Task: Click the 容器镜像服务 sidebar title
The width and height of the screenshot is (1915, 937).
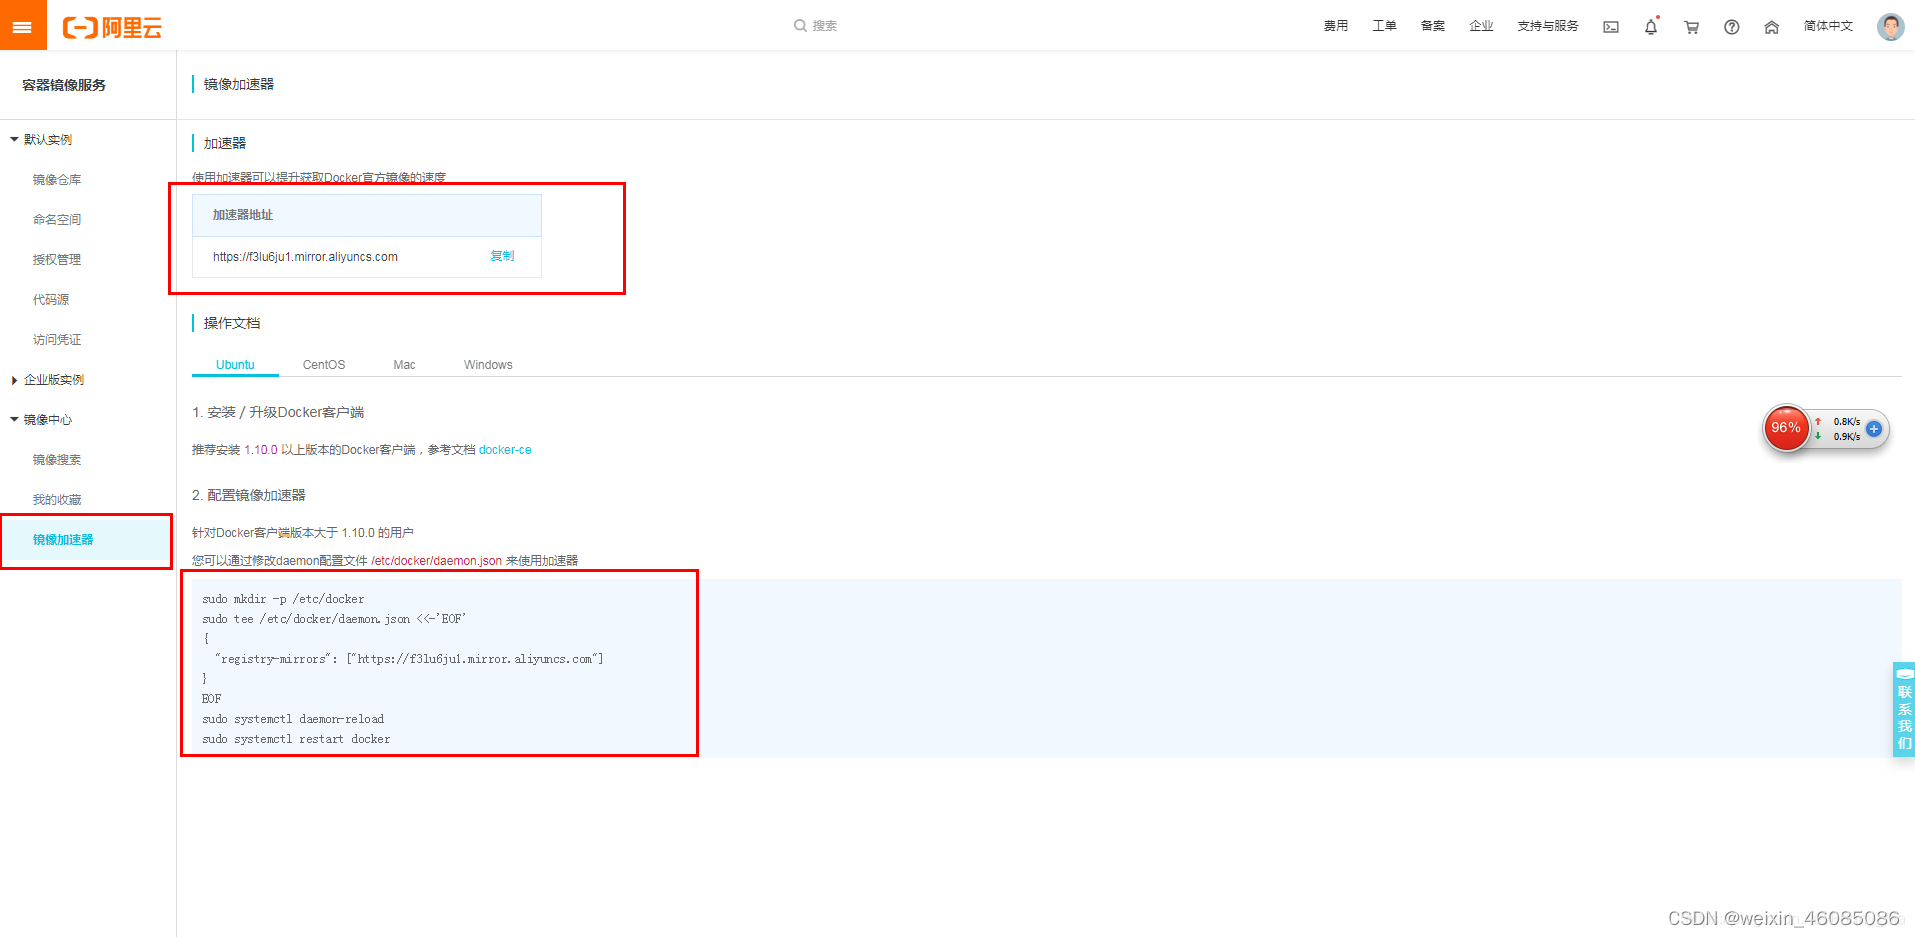Action: pos(64,85)
